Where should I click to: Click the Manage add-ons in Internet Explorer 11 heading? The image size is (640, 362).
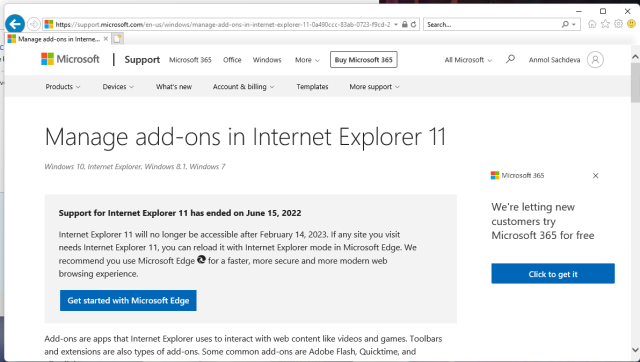point(245,137)
